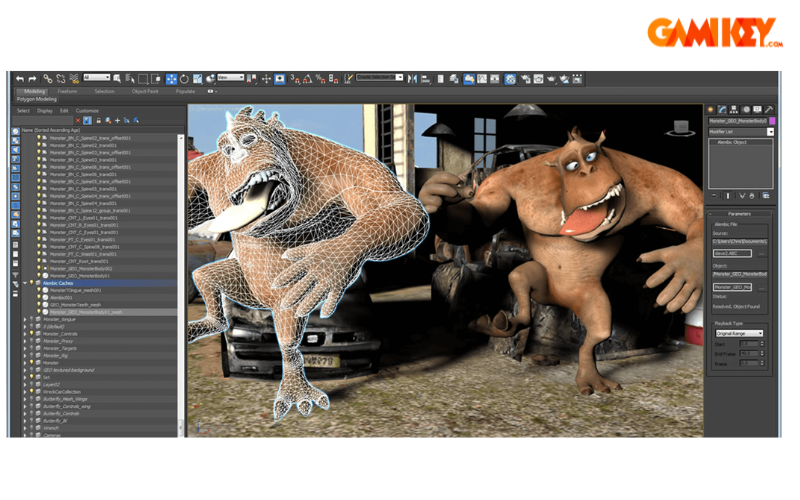
Task: Click the Select and Place tool
Action: click(x=210, y=79)
